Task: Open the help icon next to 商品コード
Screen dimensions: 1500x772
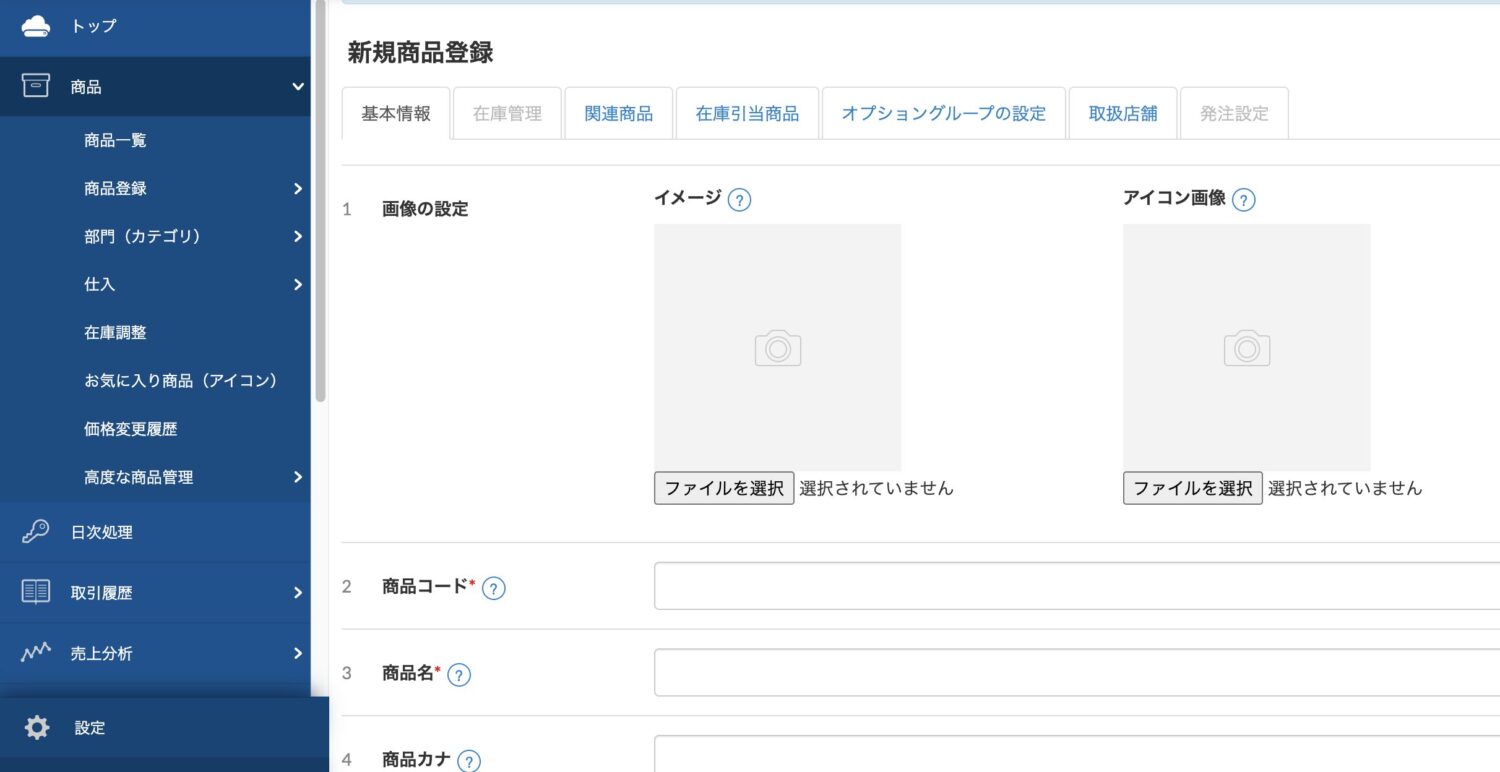Action: coord(492,588)
